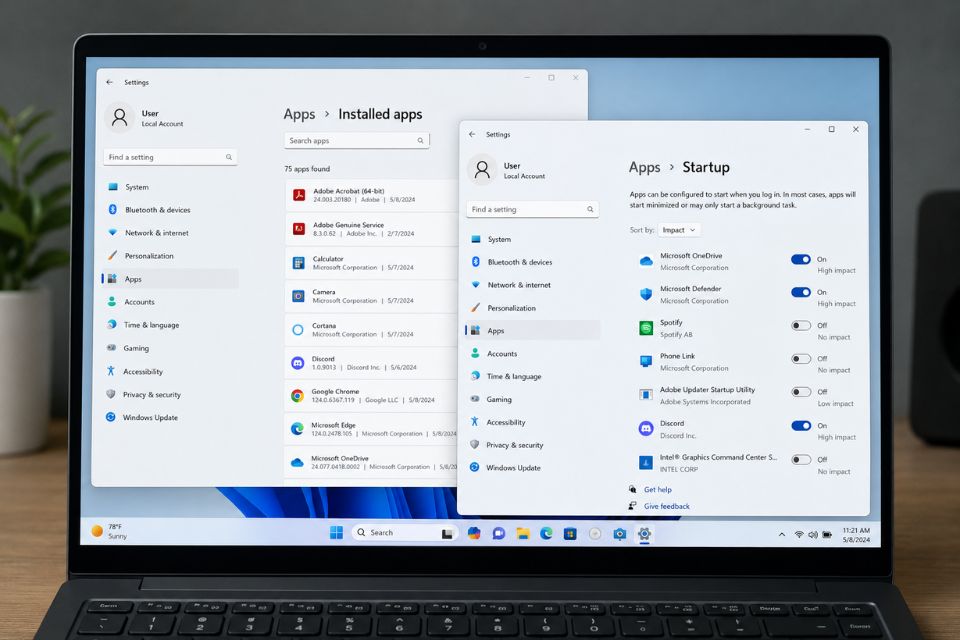960x640 pixels.
Task: Click the Microsoft OneDrive icon in Startup list
Action: coord(646,262)
